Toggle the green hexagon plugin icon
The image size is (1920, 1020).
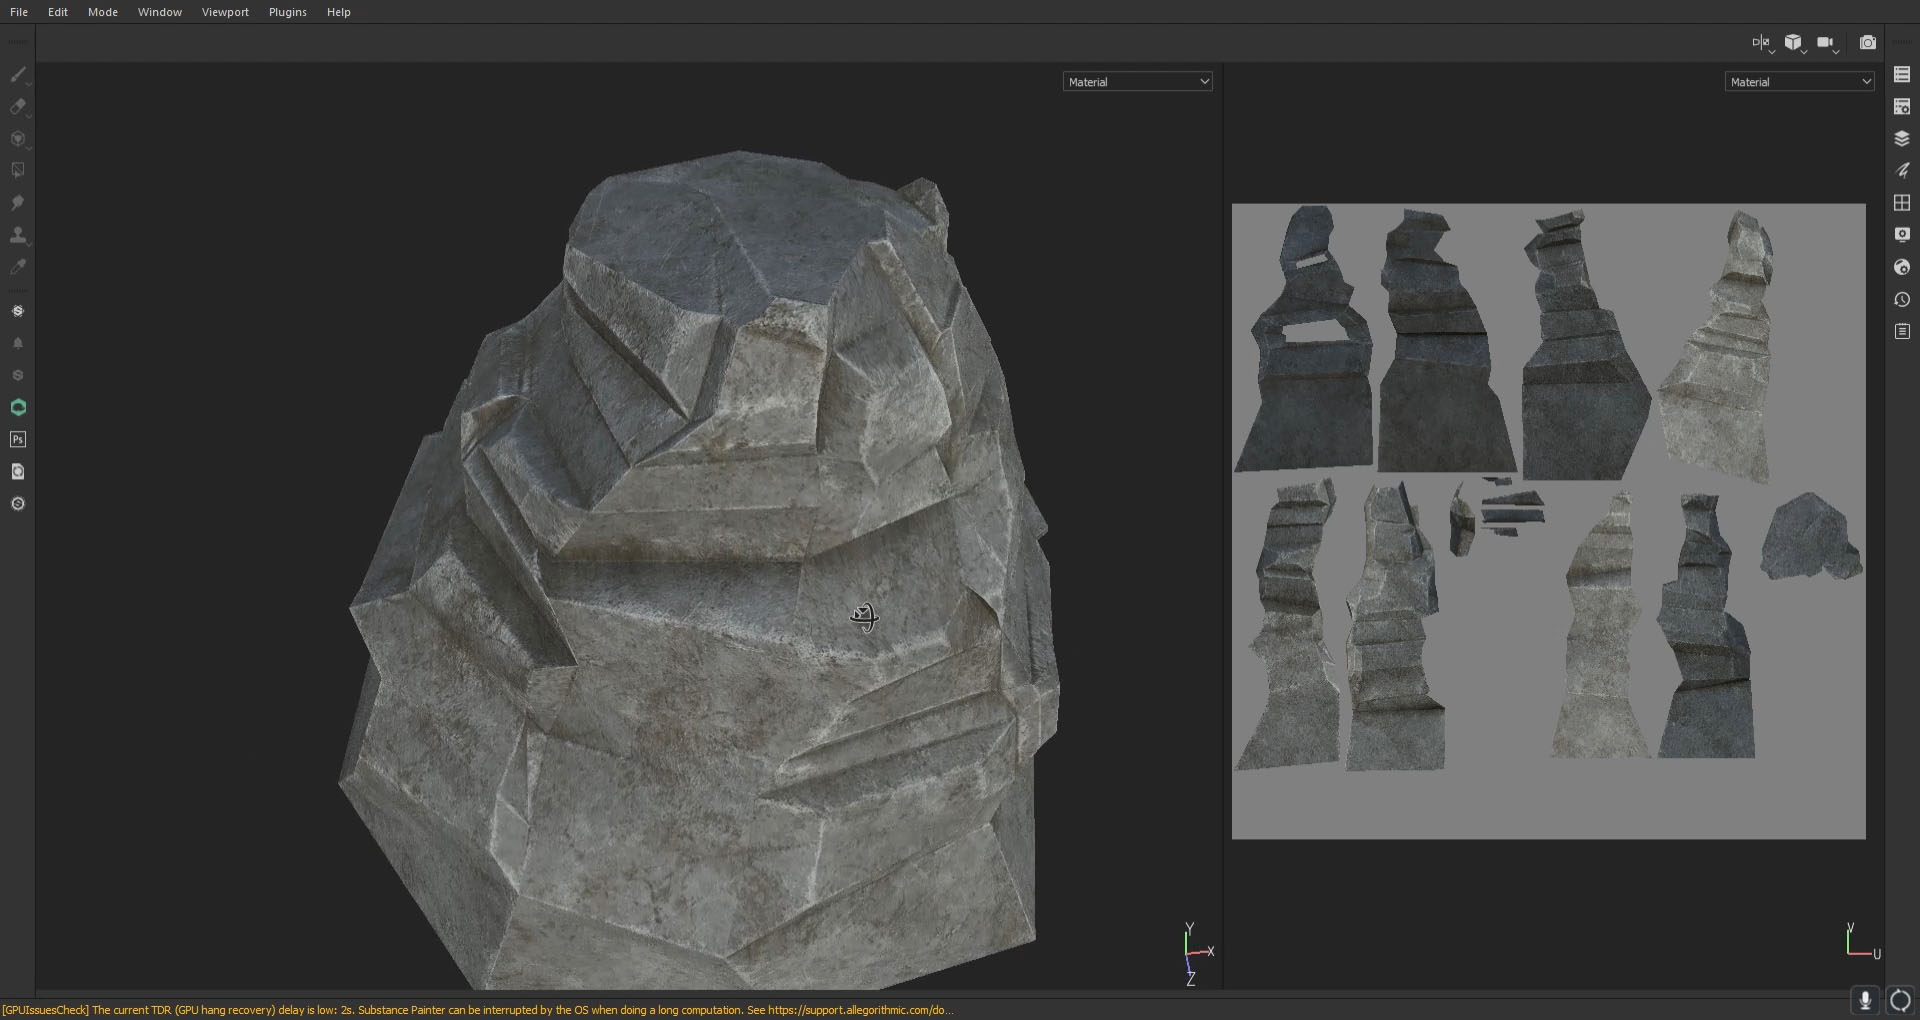[18, 408]
